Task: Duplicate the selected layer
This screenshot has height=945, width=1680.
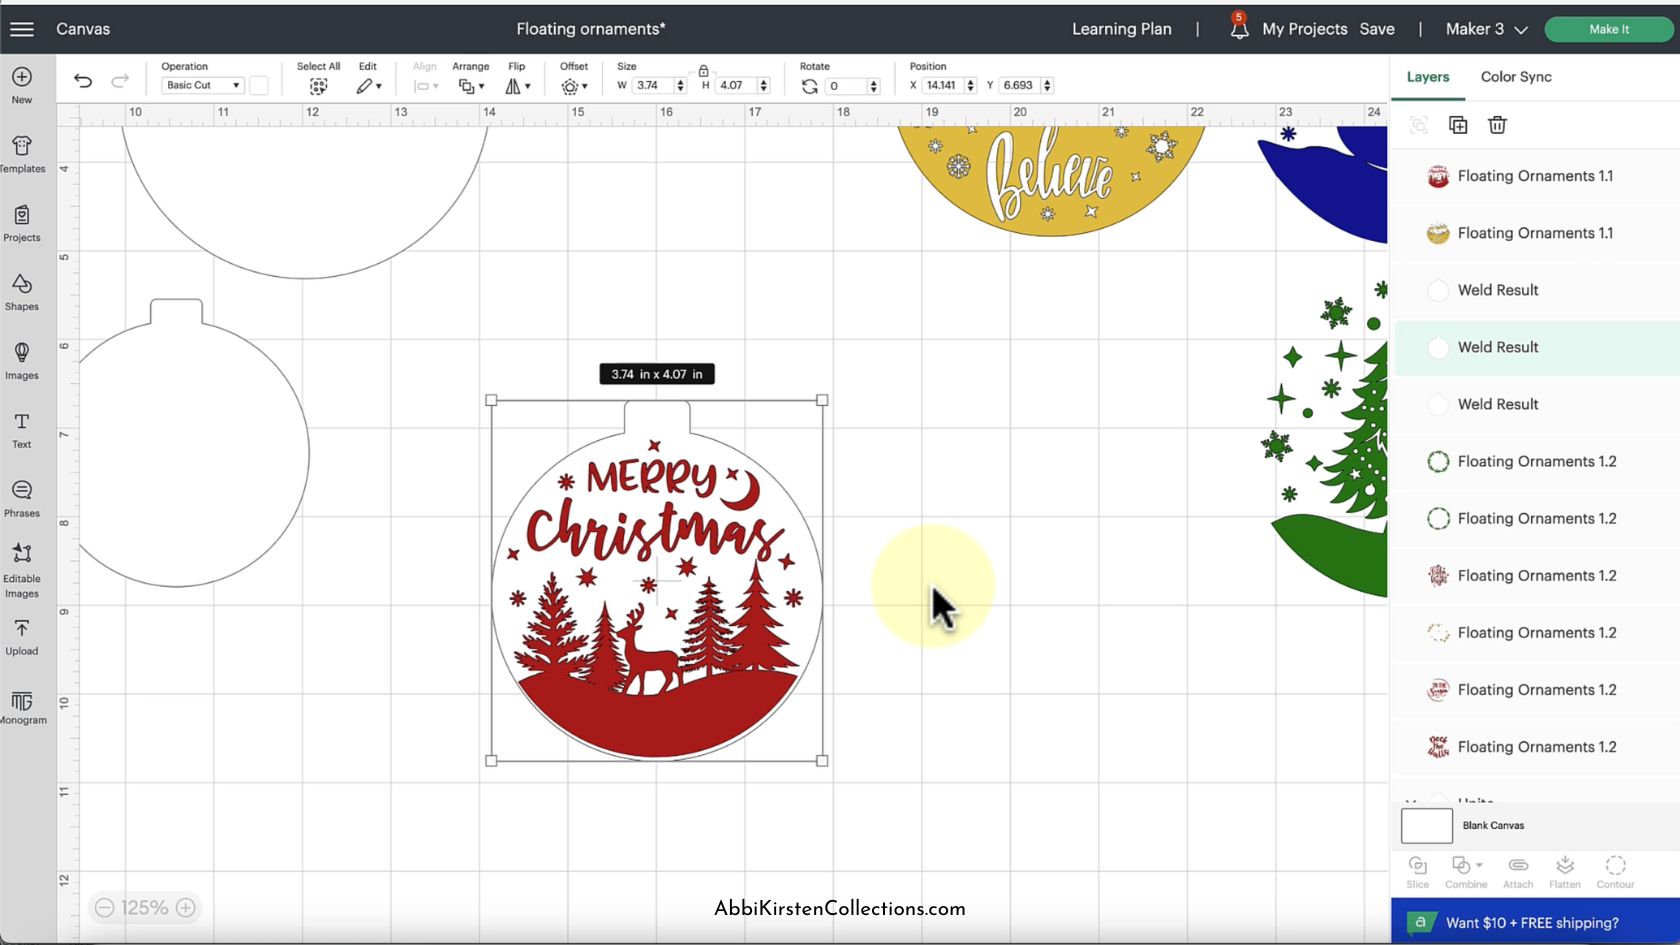Action: (1458, 125)
